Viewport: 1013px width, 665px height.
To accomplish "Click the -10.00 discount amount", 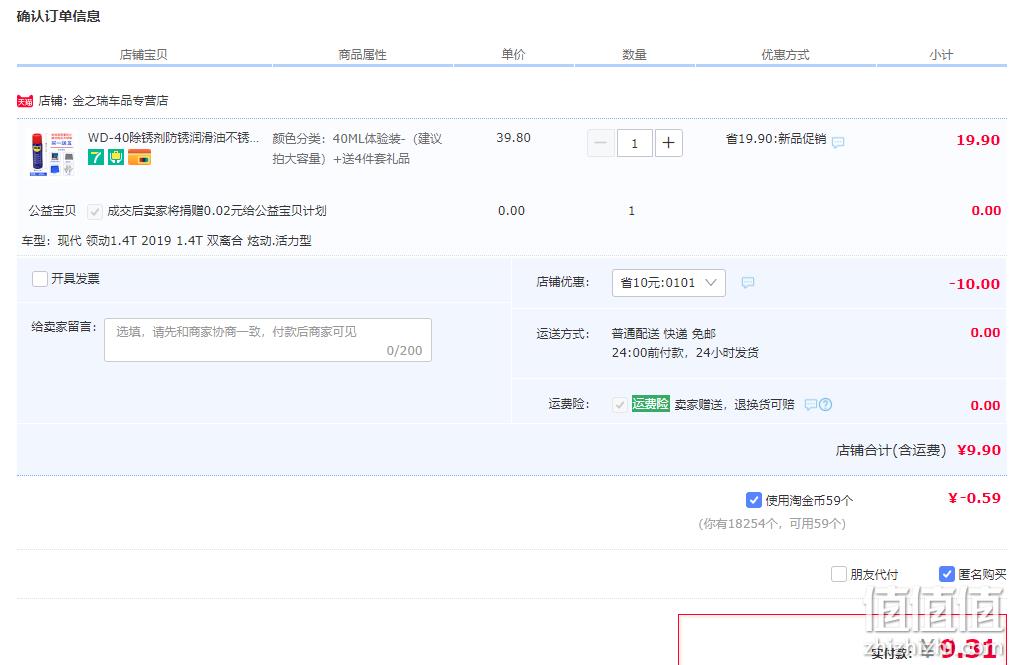I will (974, 284).
